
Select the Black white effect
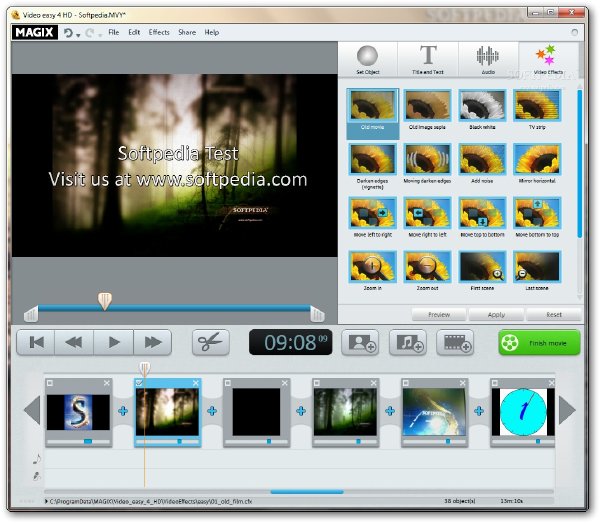(x=482, y=110)
